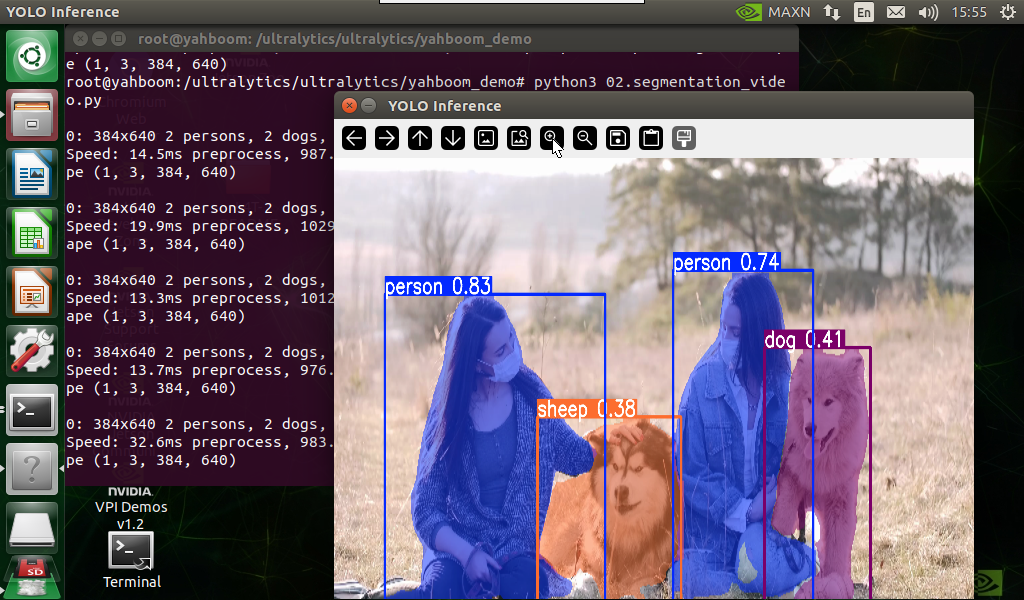Close the root@yahboom terminal window
The height and width of the screenshot is (600, 1024).
click(80, 39)
